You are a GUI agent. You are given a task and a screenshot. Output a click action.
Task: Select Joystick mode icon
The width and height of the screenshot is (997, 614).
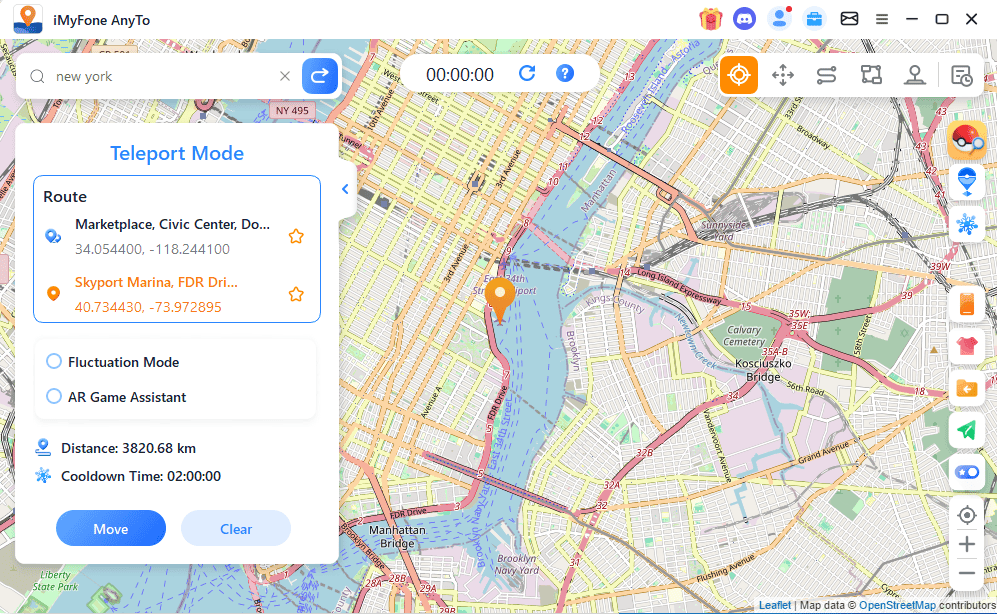point(915,75)
